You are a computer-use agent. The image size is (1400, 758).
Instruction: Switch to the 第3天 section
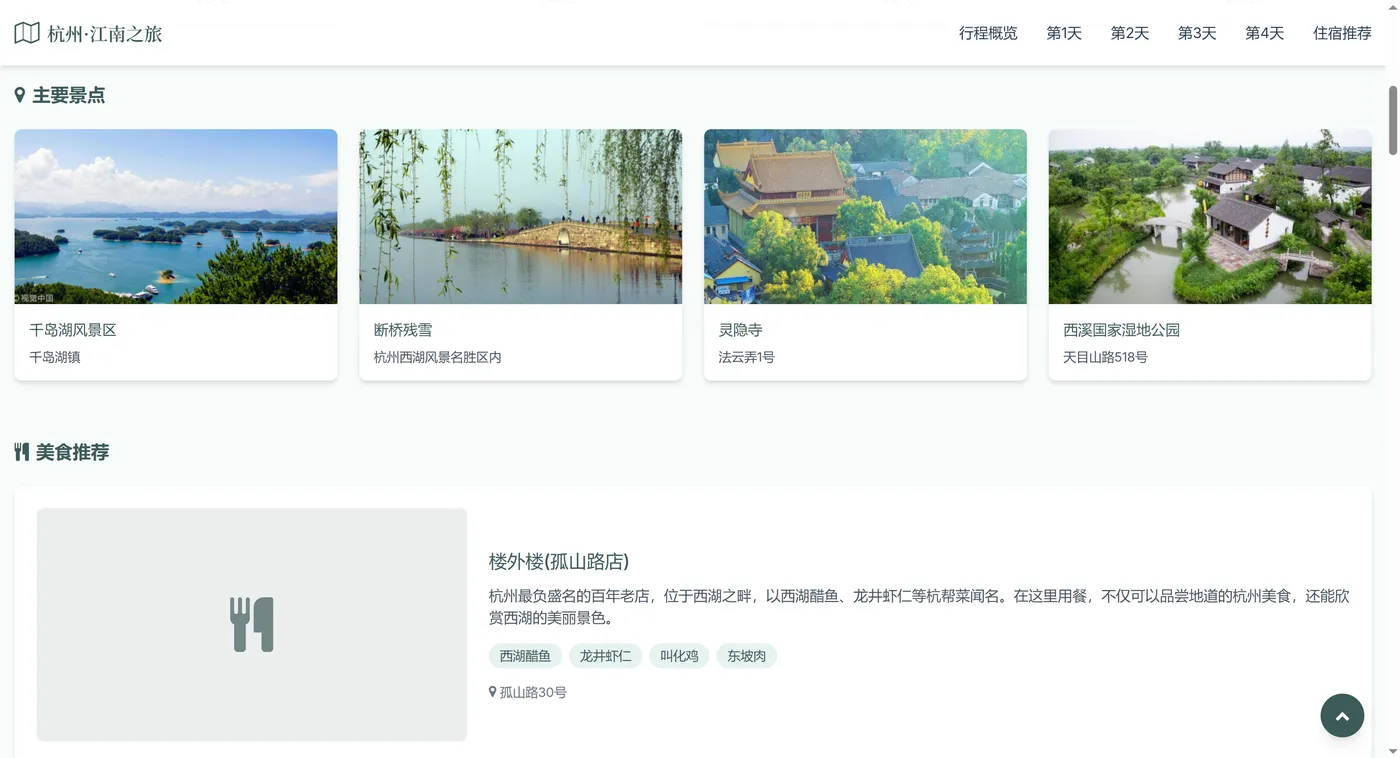1196,33
